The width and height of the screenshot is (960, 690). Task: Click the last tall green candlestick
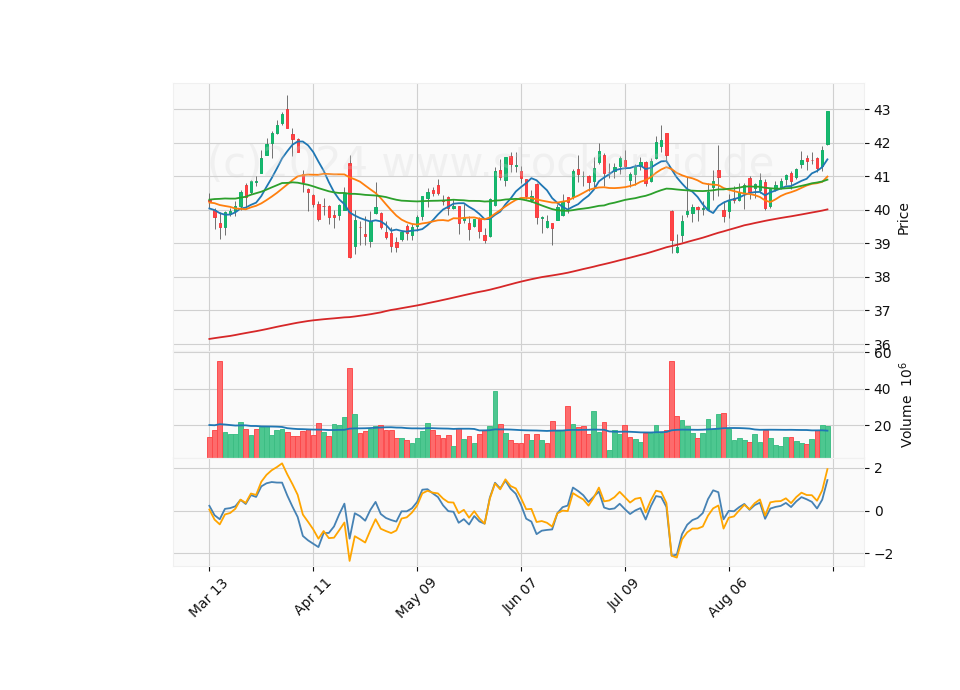828,128
